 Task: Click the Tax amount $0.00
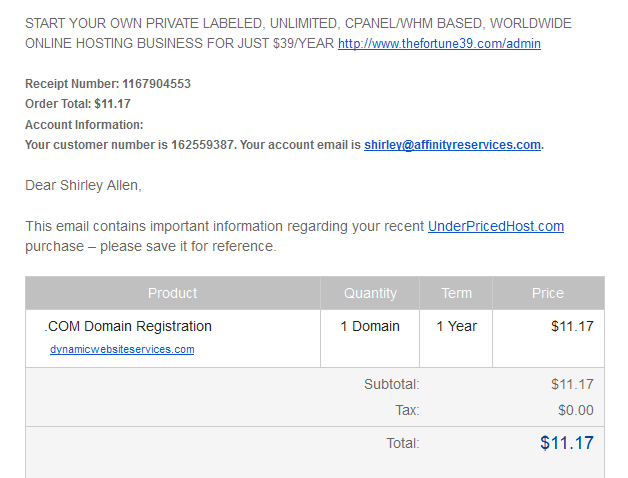click(576, 410)
